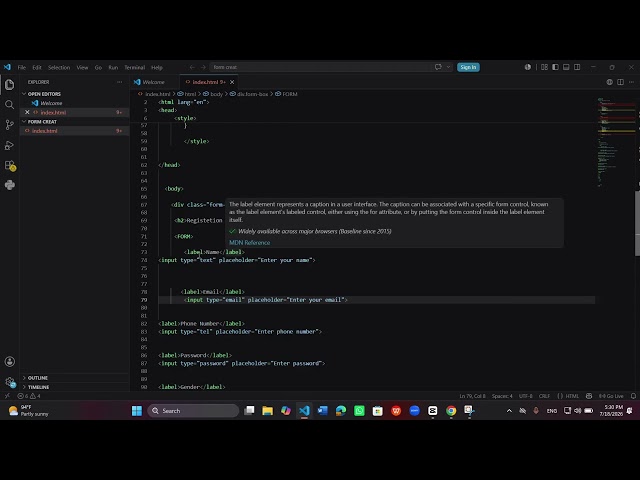Toggle the secondary side bar
The image size is (640, 480).
click(577, 67)
